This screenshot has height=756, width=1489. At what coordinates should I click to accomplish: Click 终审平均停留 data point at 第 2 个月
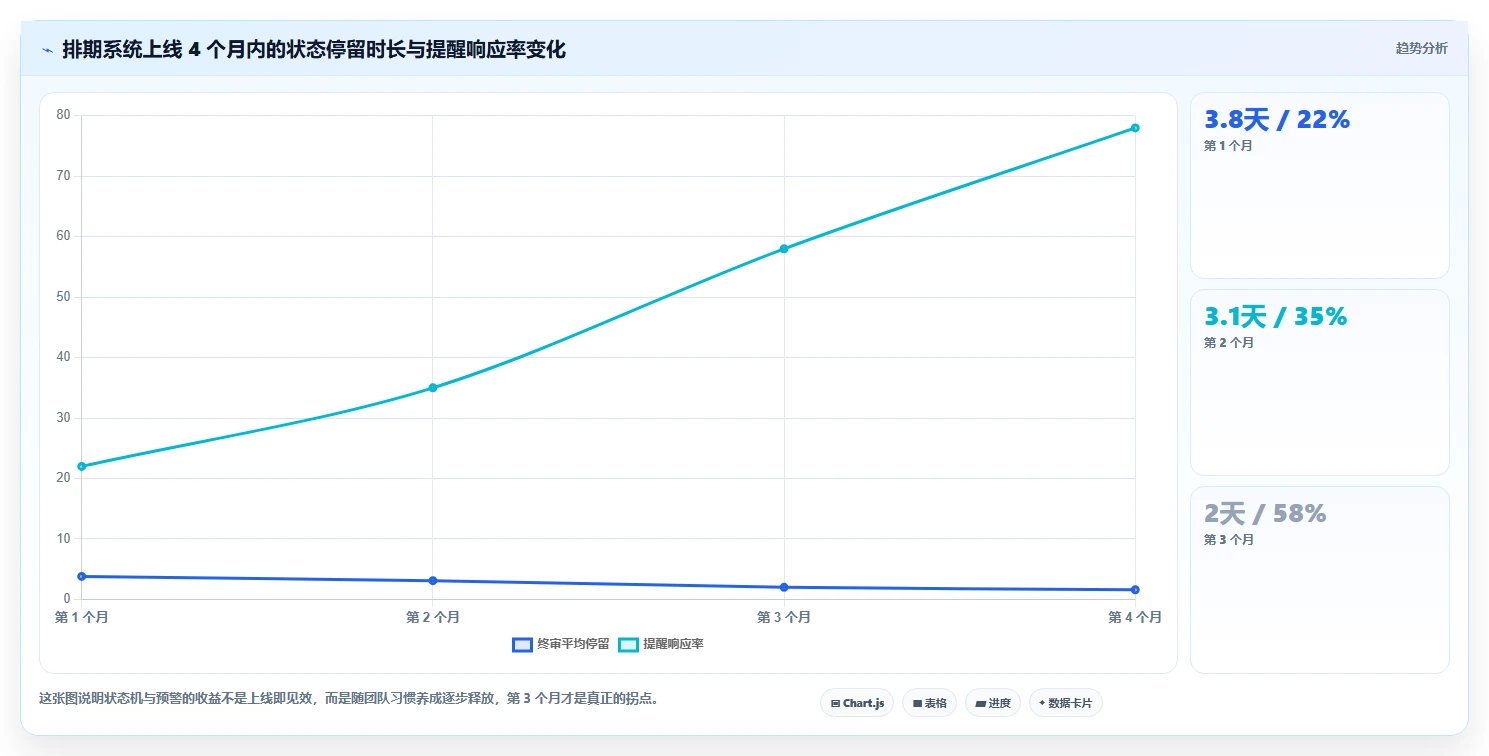click(x=433, y=580)
